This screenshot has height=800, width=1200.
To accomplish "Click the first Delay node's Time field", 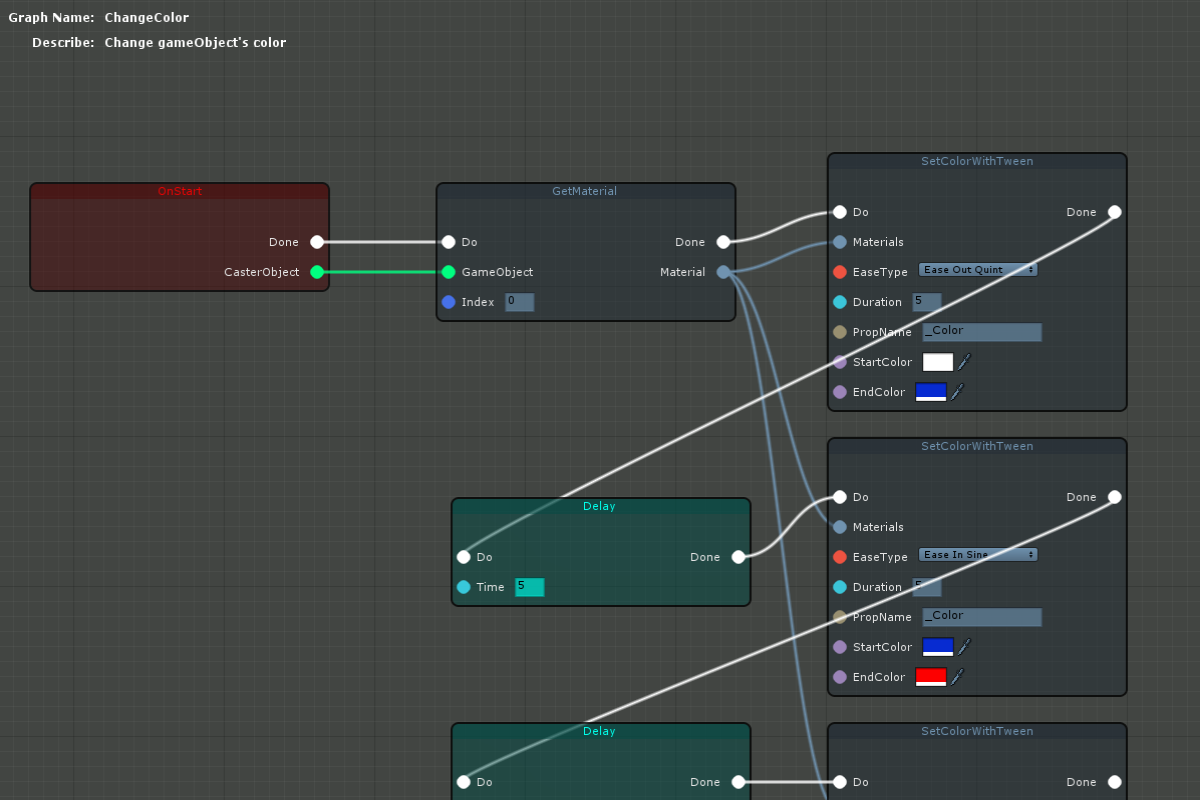I will [529, 587].
